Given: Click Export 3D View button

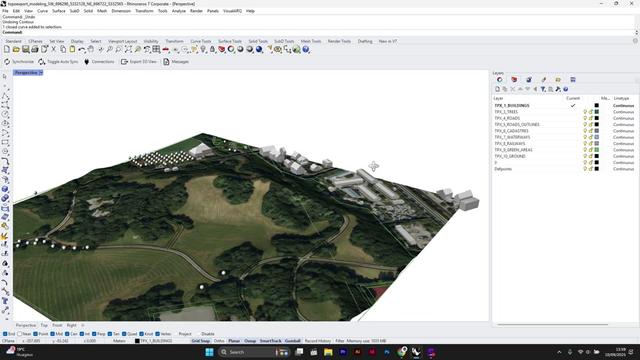Looking at the screenshot, I should coord(139,62).
